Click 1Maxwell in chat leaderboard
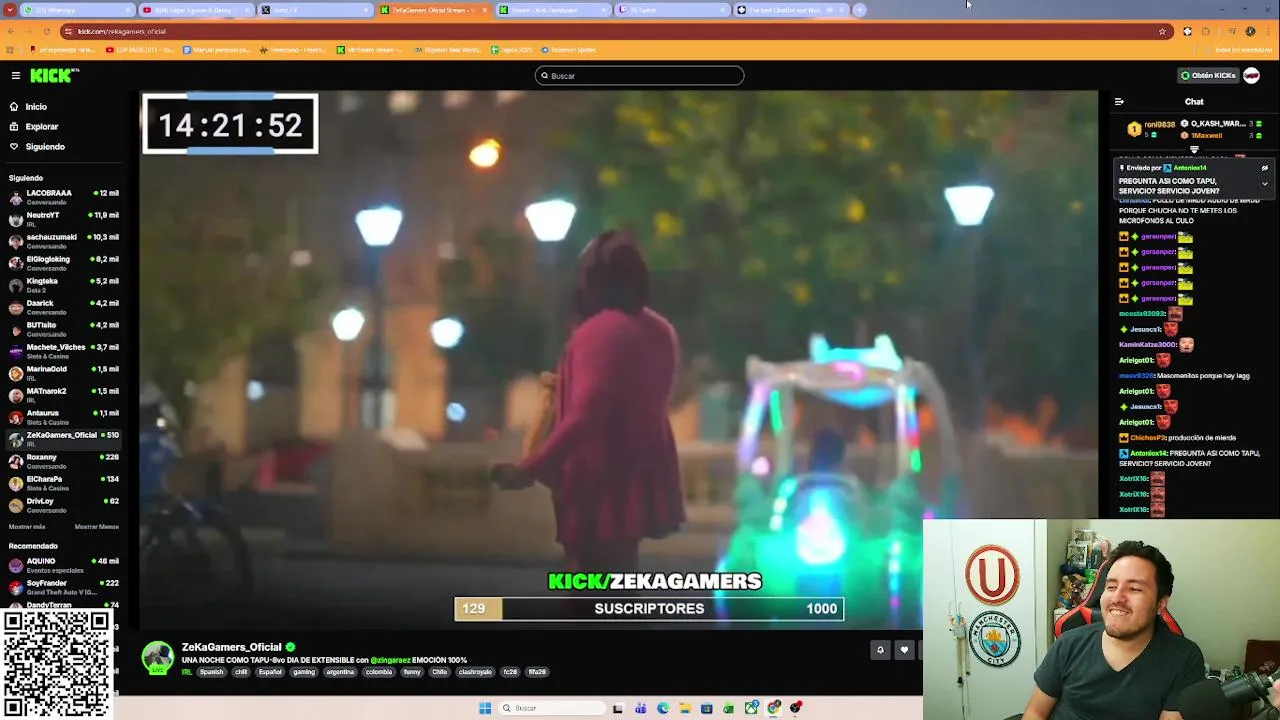The height and width of the screenshot is (720, 1280). (x=1206, y=136)
